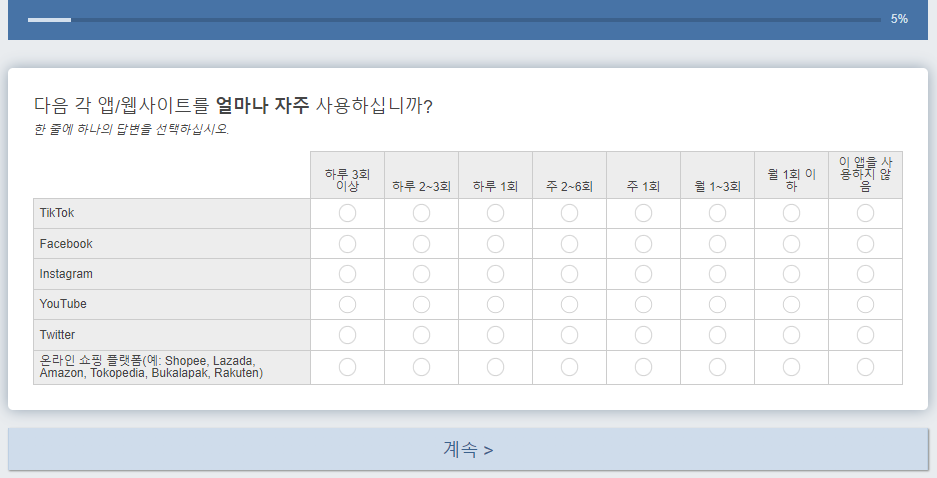Viewport: 937px width, 478px height.
Task: Choose Instagram 주 2~6회 option
Action: pyautogui.click(x=569, y=274)
